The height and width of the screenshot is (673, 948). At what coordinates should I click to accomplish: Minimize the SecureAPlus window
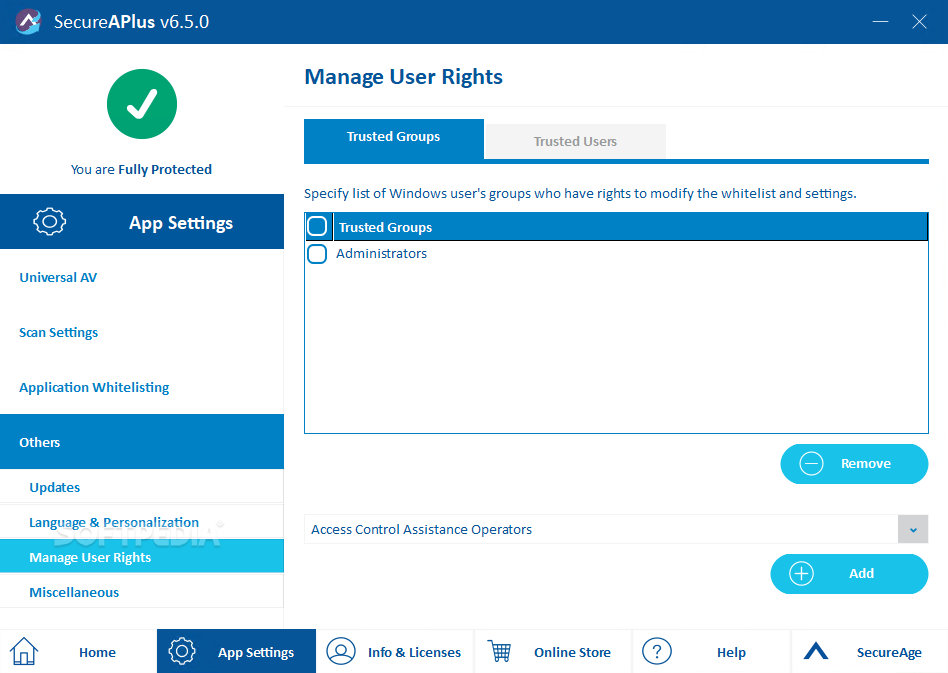point(880,22)
